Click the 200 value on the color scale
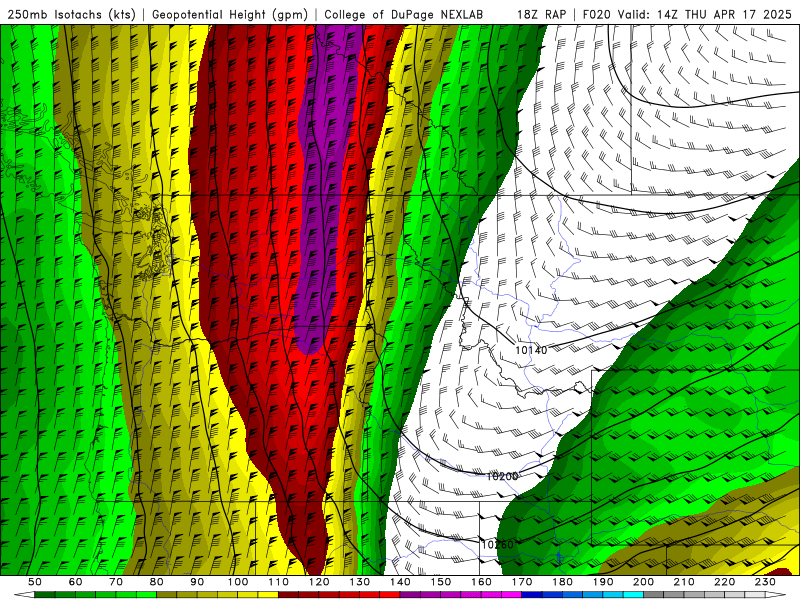 pos(643,582)
